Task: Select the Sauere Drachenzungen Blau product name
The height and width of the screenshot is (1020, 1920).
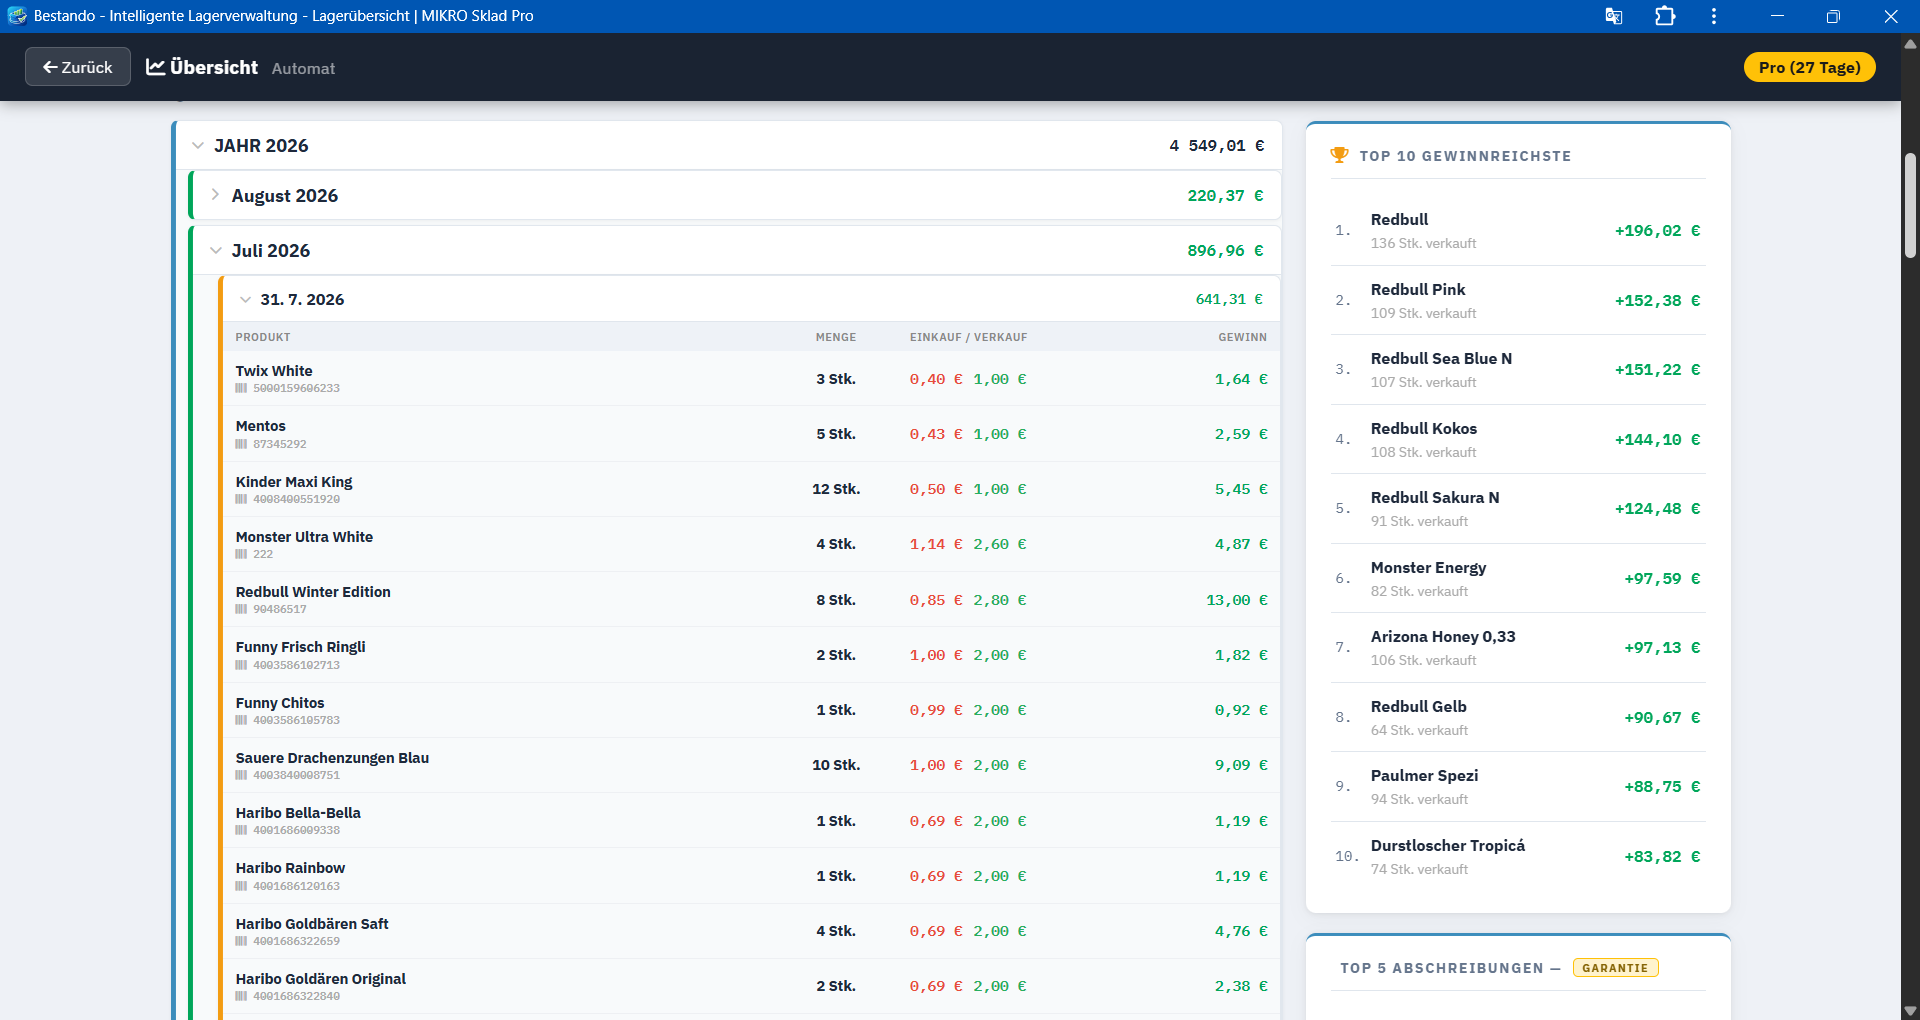Action: [x=332, y=758]
